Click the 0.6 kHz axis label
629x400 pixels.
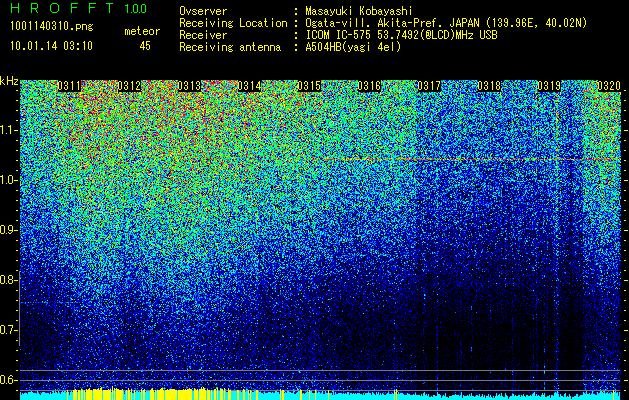8,380
